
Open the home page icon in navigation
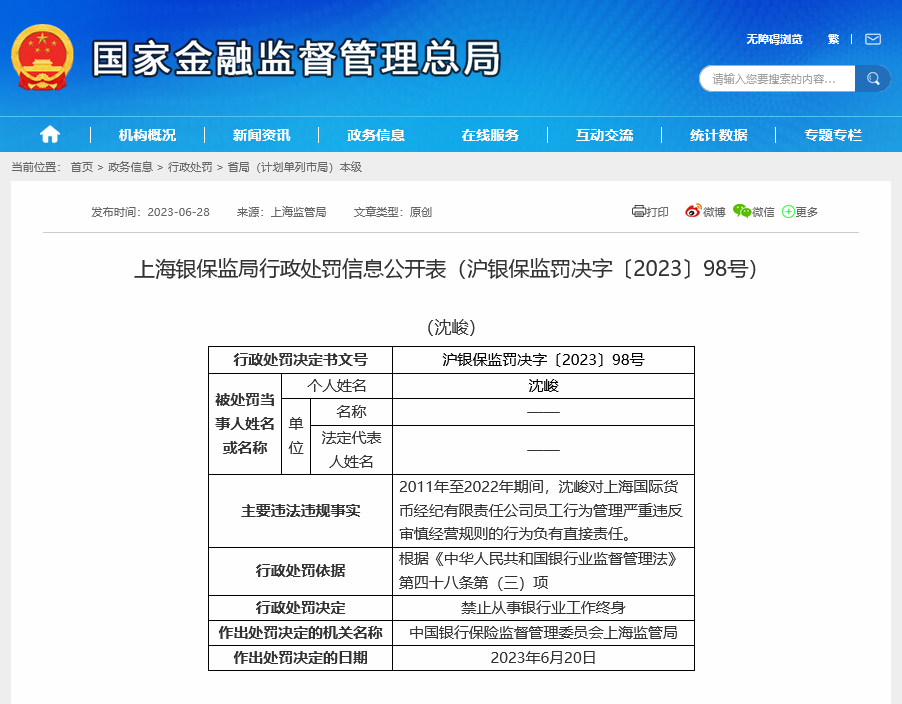pos(49,135)
